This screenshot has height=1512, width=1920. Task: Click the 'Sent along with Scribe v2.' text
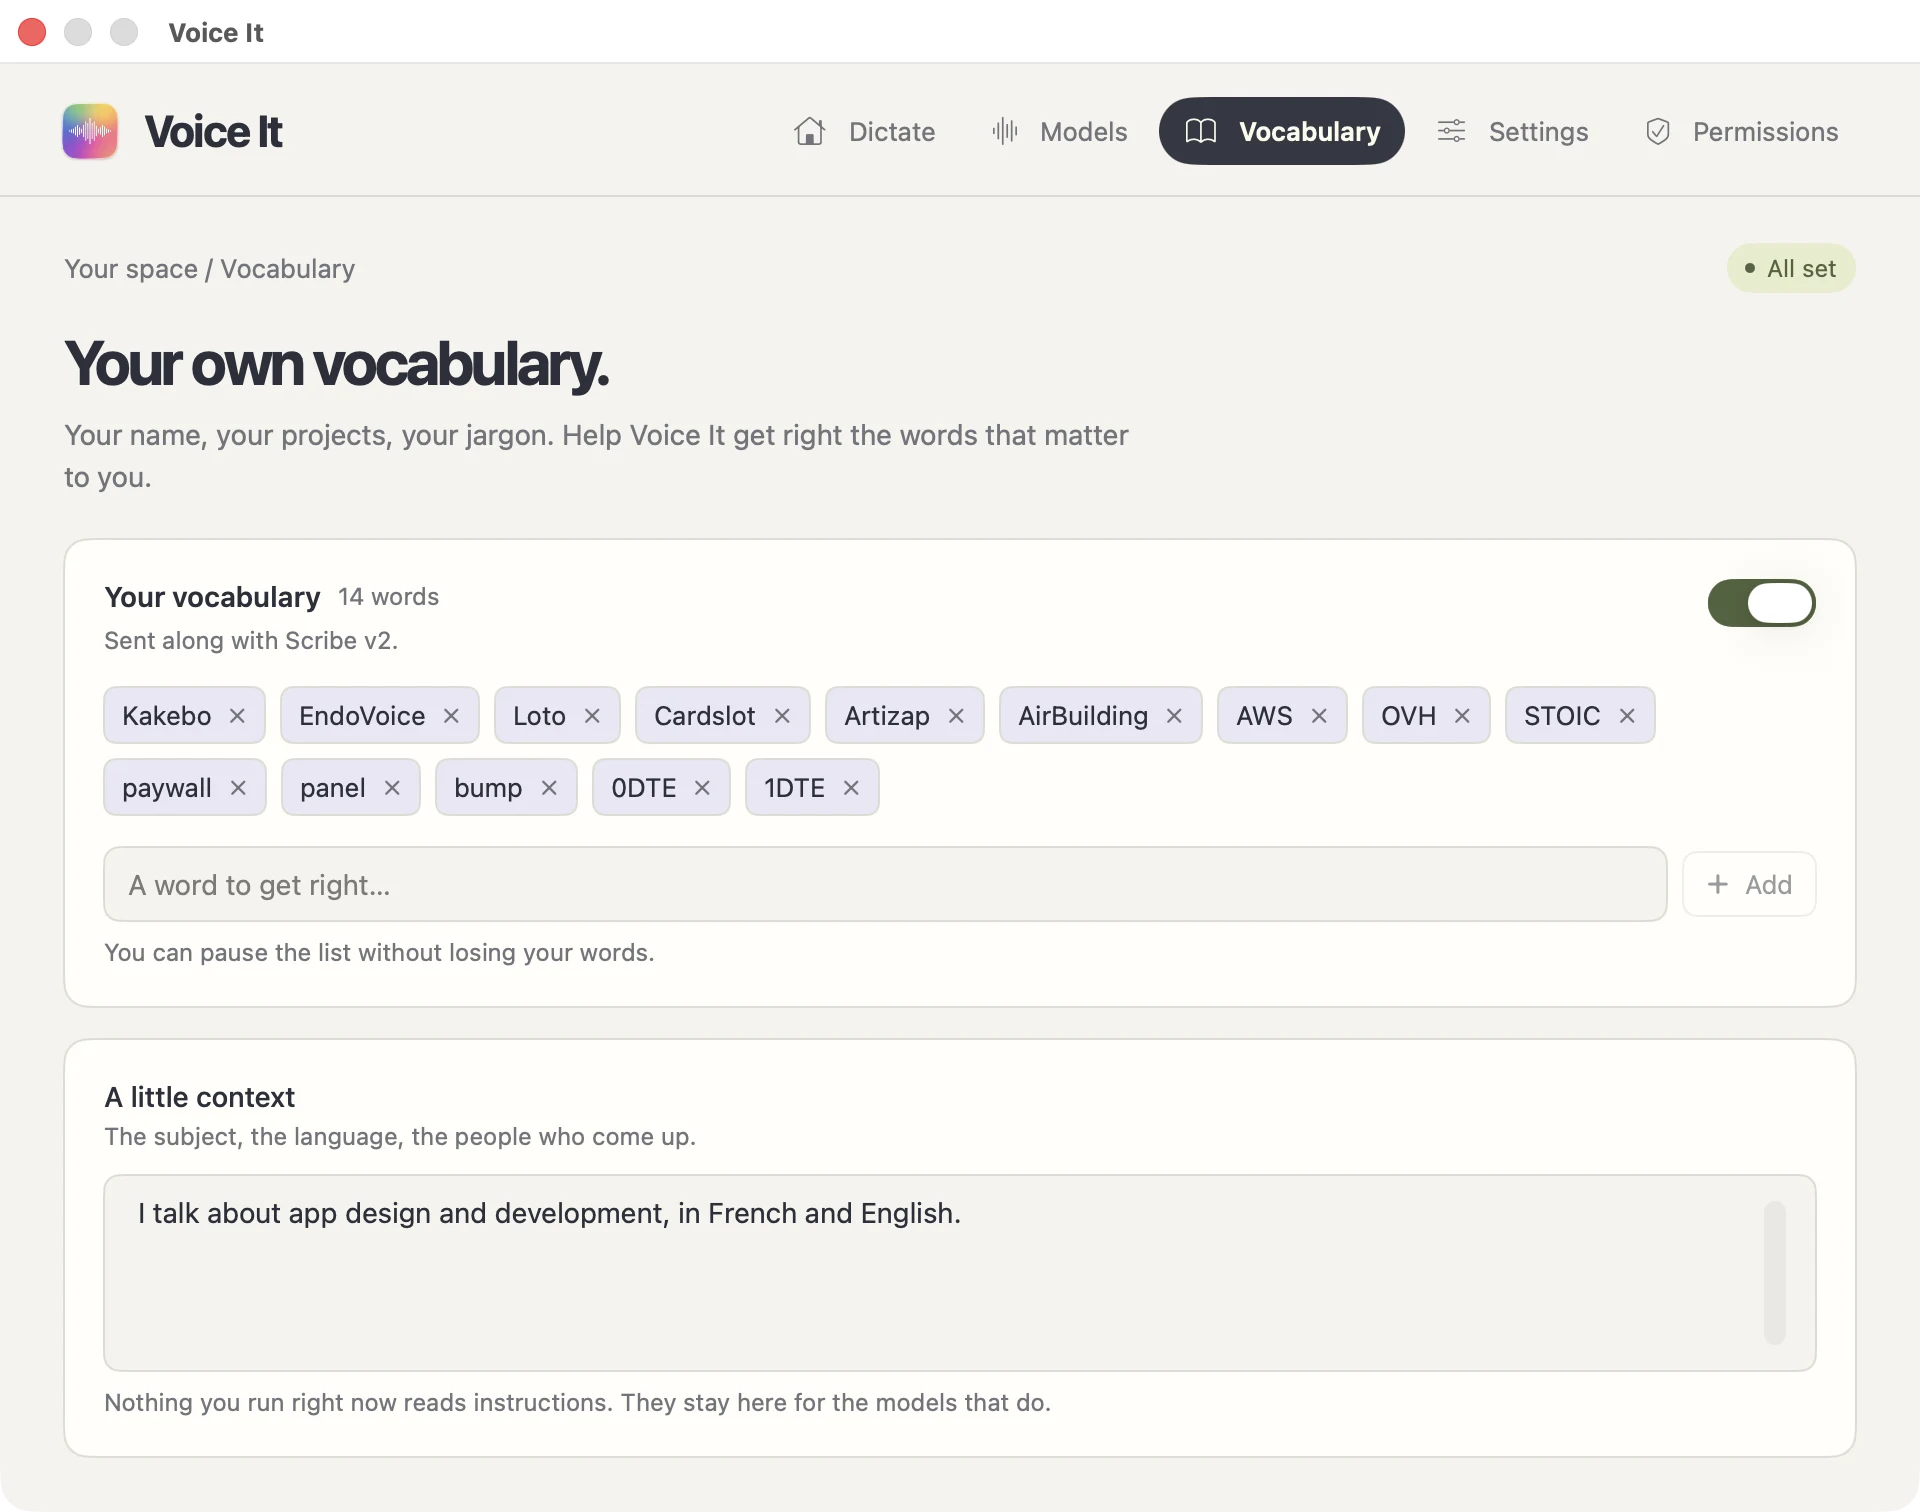tap(251, 641)
